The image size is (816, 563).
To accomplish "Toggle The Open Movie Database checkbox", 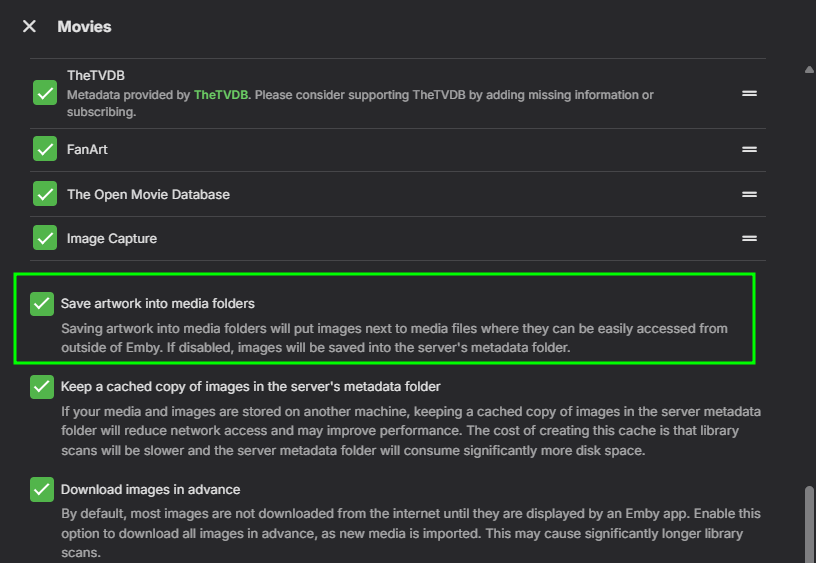I will [45, 194].
